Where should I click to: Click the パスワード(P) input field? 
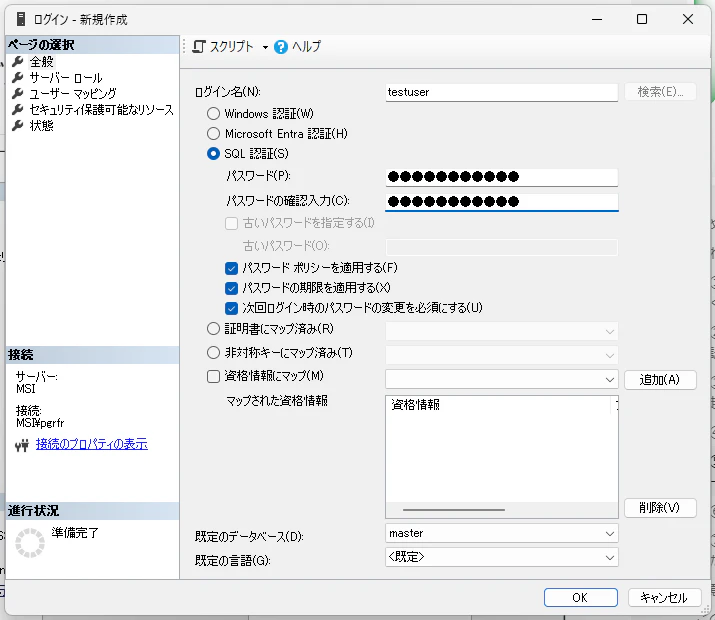pyautogui.click(x=502, y=177)
